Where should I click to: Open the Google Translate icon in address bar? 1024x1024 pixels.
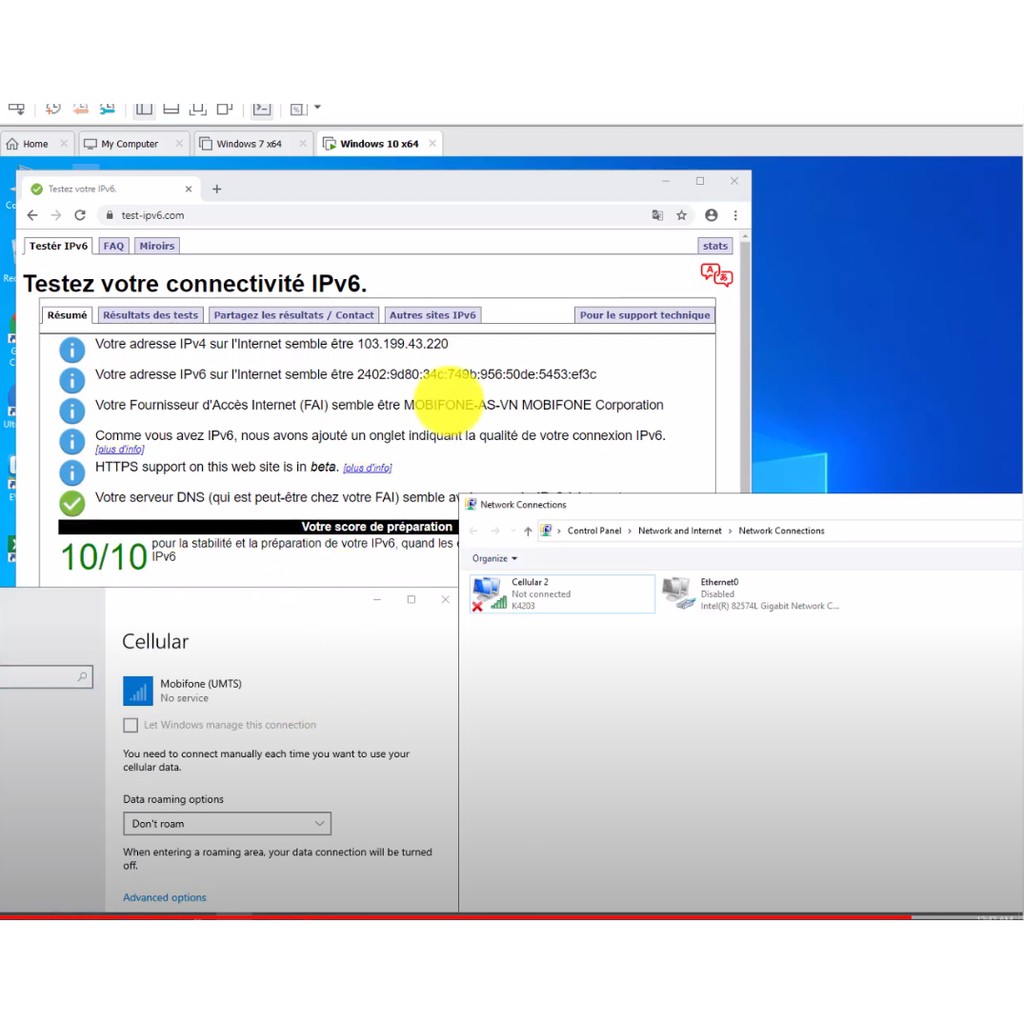(x=657, y=215)
